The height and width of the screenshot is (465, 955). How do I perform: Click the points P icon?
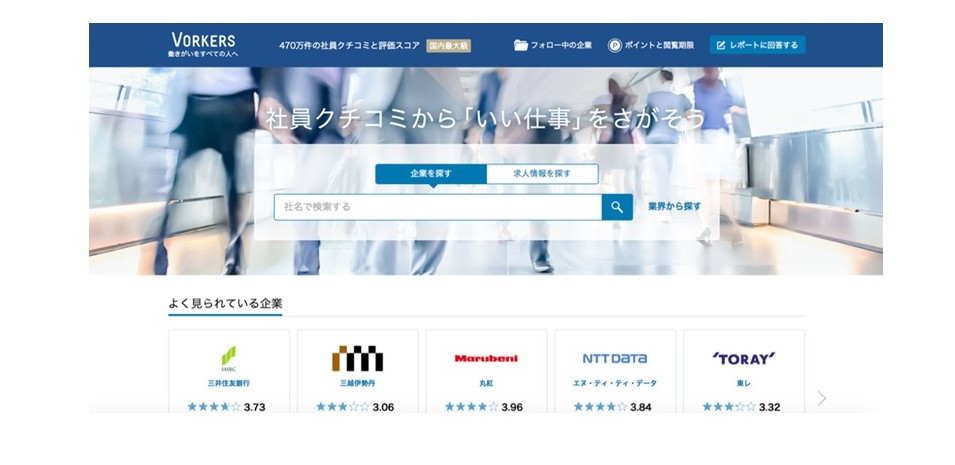coord(615,45)
